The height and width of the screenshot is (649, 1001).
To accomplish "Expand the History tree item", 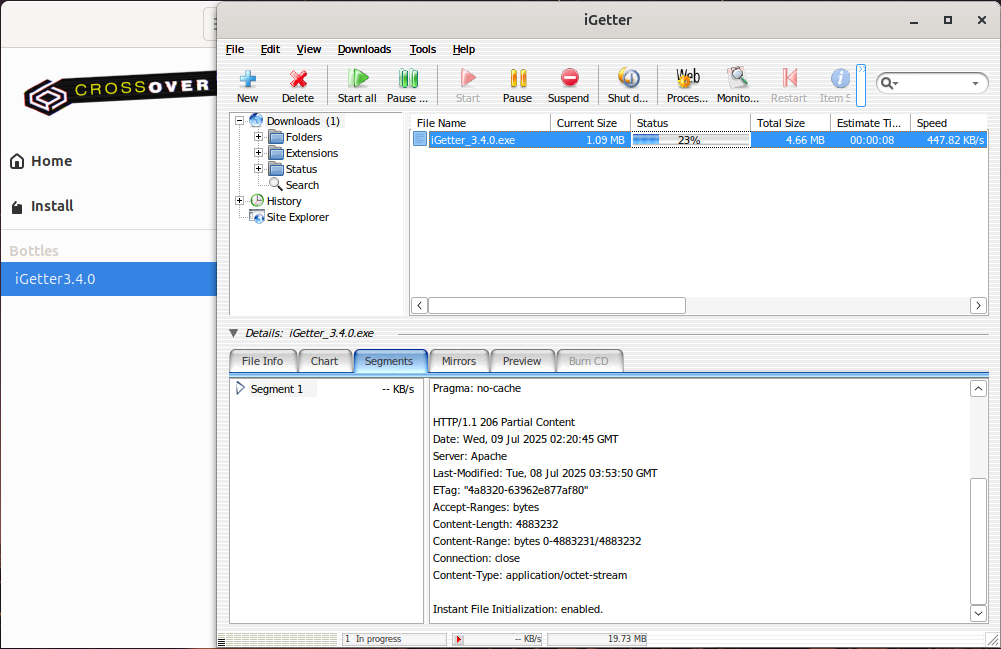I will coord(238,200).
